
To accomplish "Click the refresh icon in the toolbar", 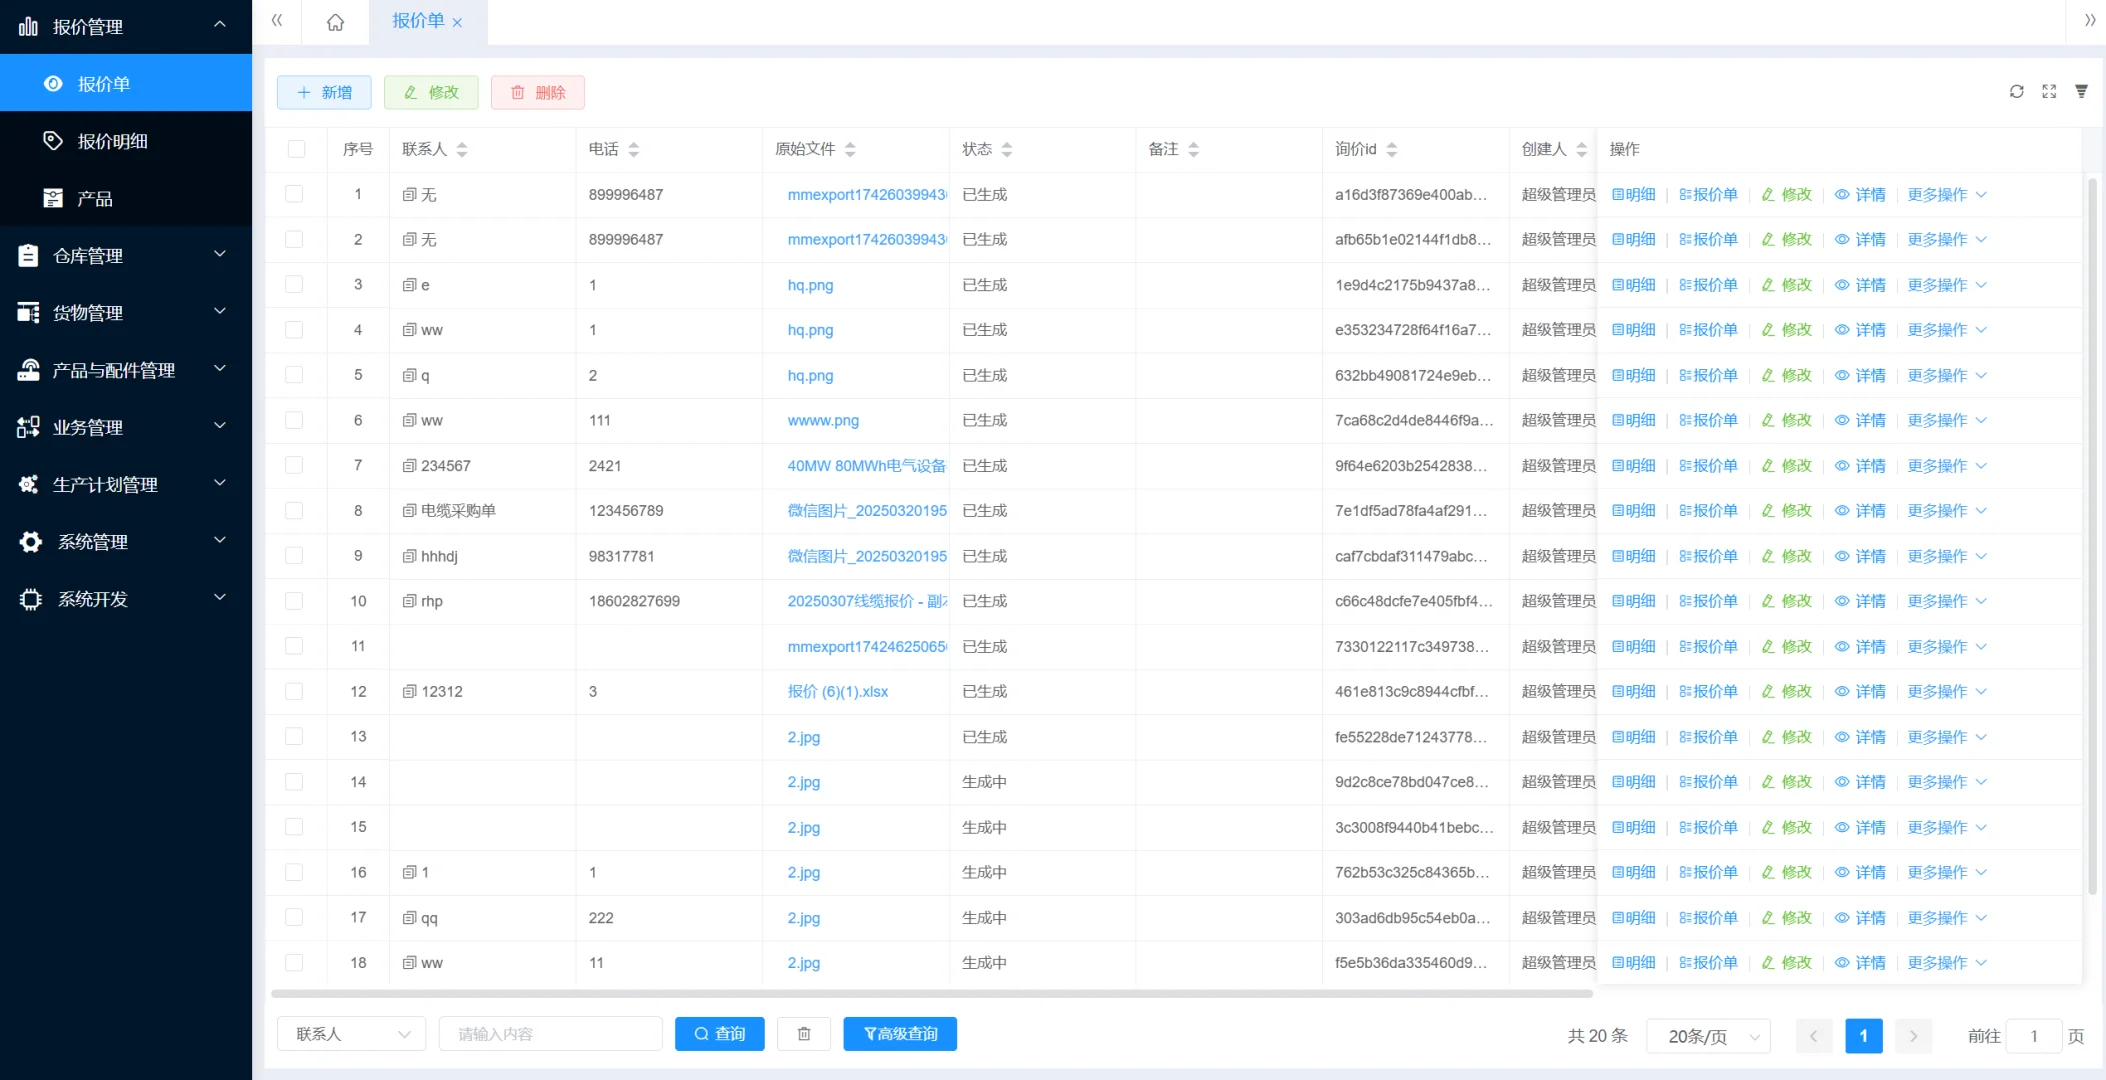I will (x=2016, y=92).
